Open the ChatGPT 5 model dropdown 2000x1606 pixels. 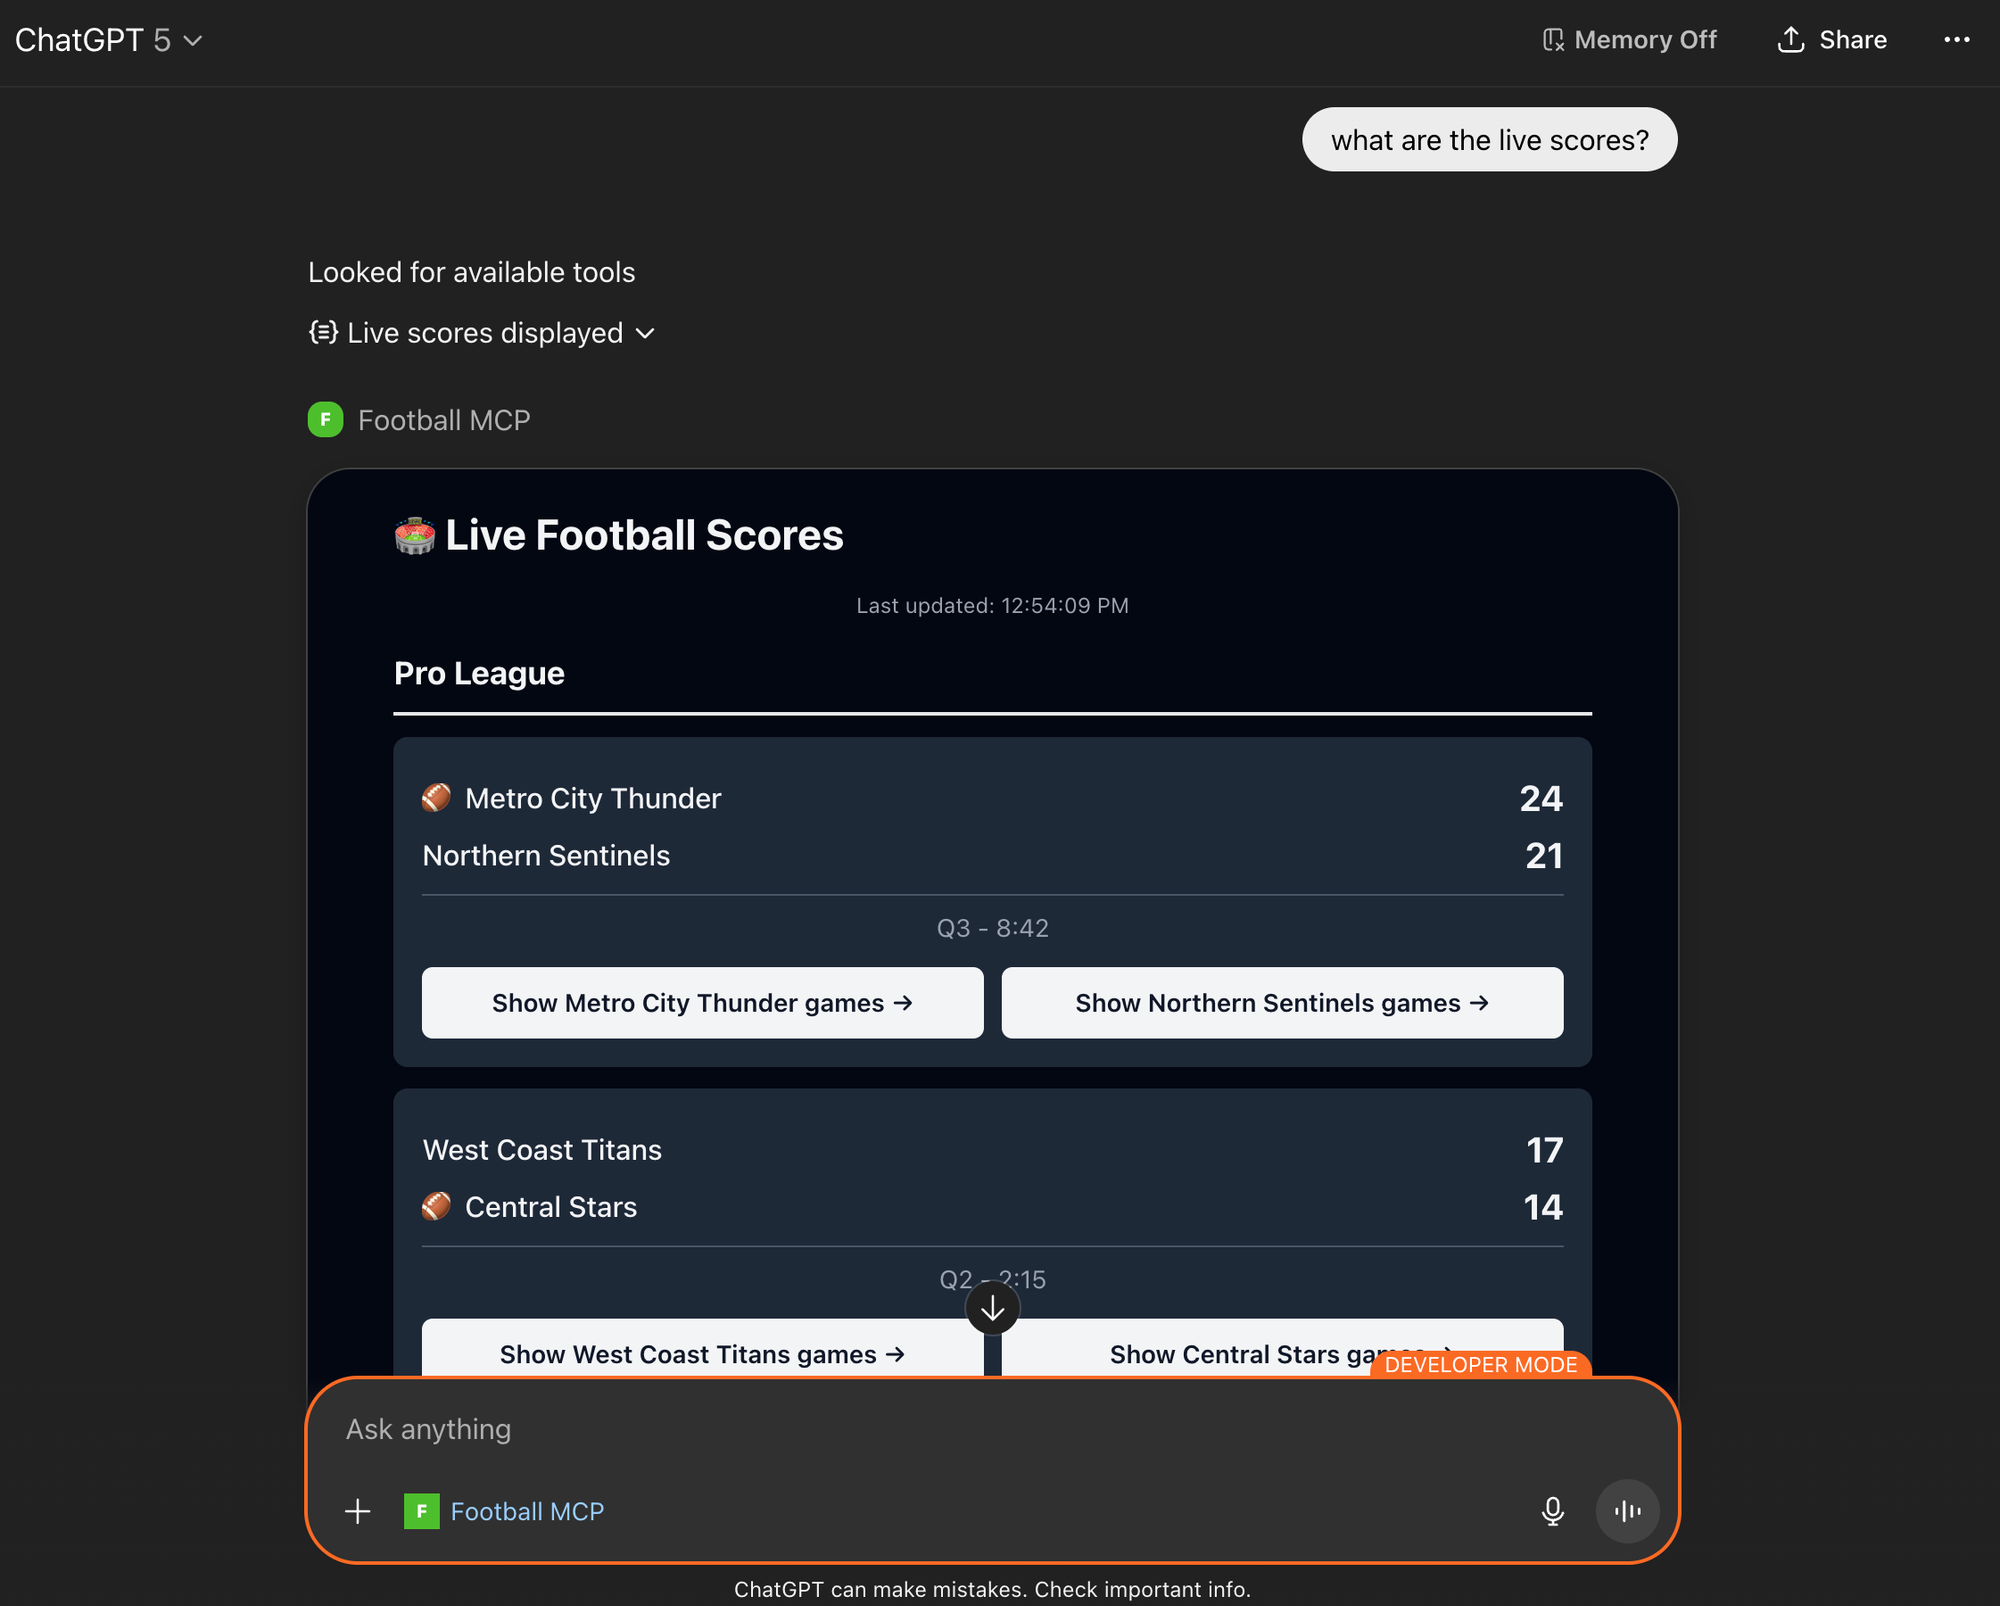pos(108,40)
